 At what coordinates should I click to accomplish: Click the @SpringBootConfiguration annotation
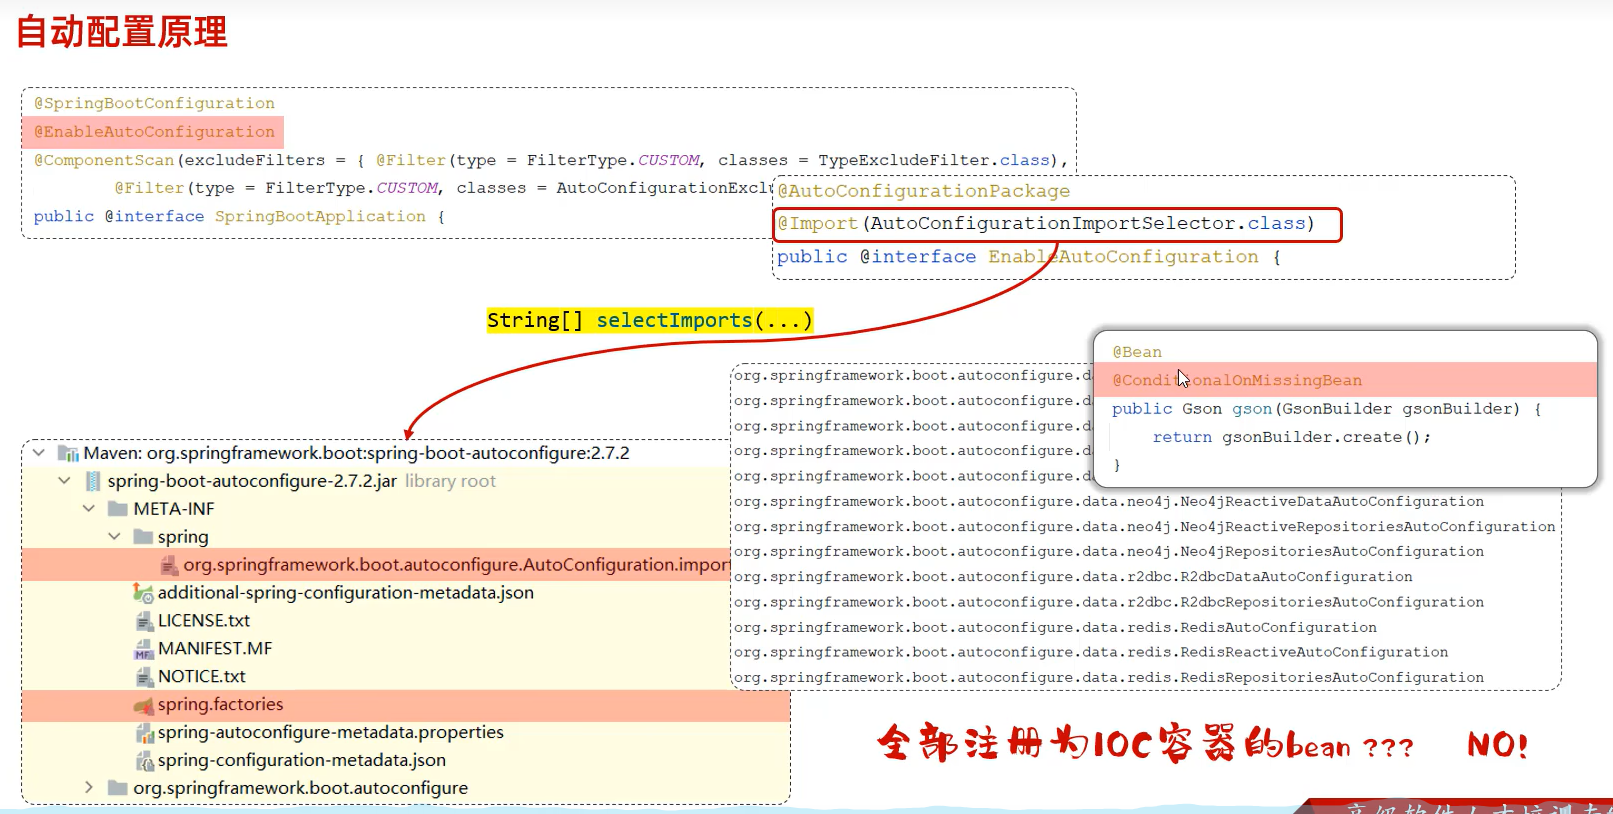point(154,104)
